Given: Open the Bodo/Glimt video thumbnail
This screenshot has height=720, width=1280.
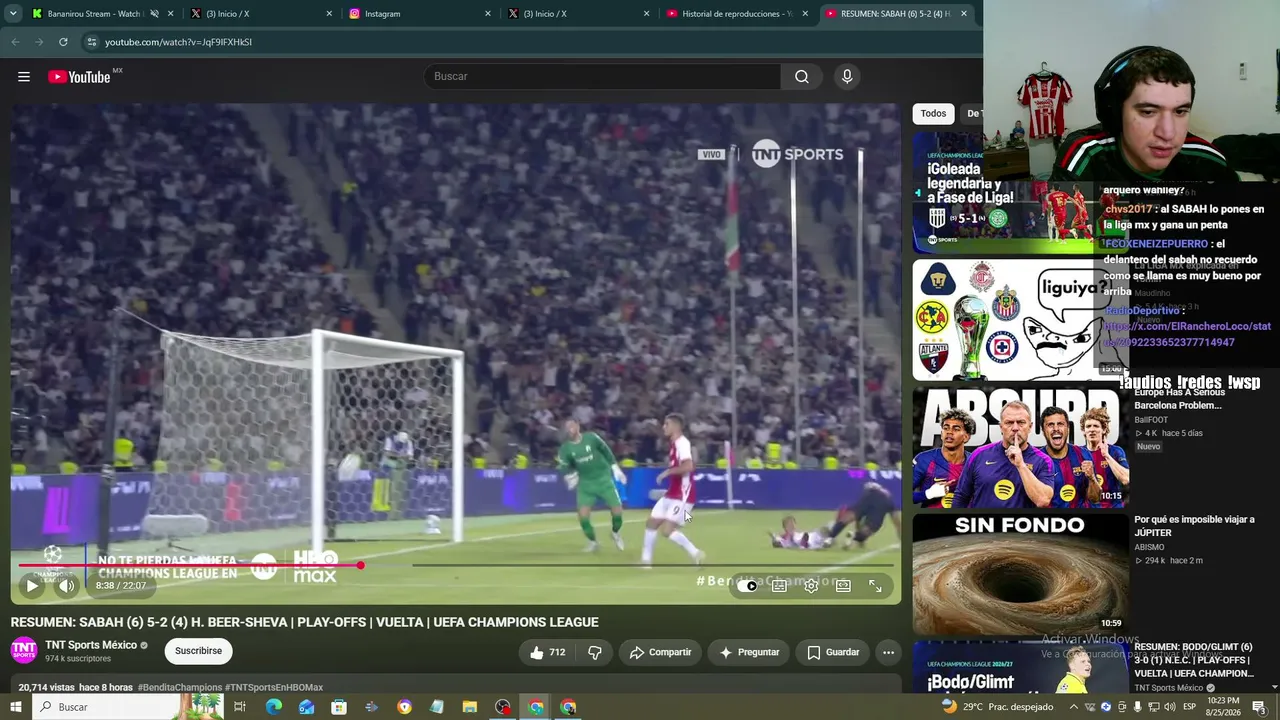Looking at the screenshot, I should (1021, 667).
